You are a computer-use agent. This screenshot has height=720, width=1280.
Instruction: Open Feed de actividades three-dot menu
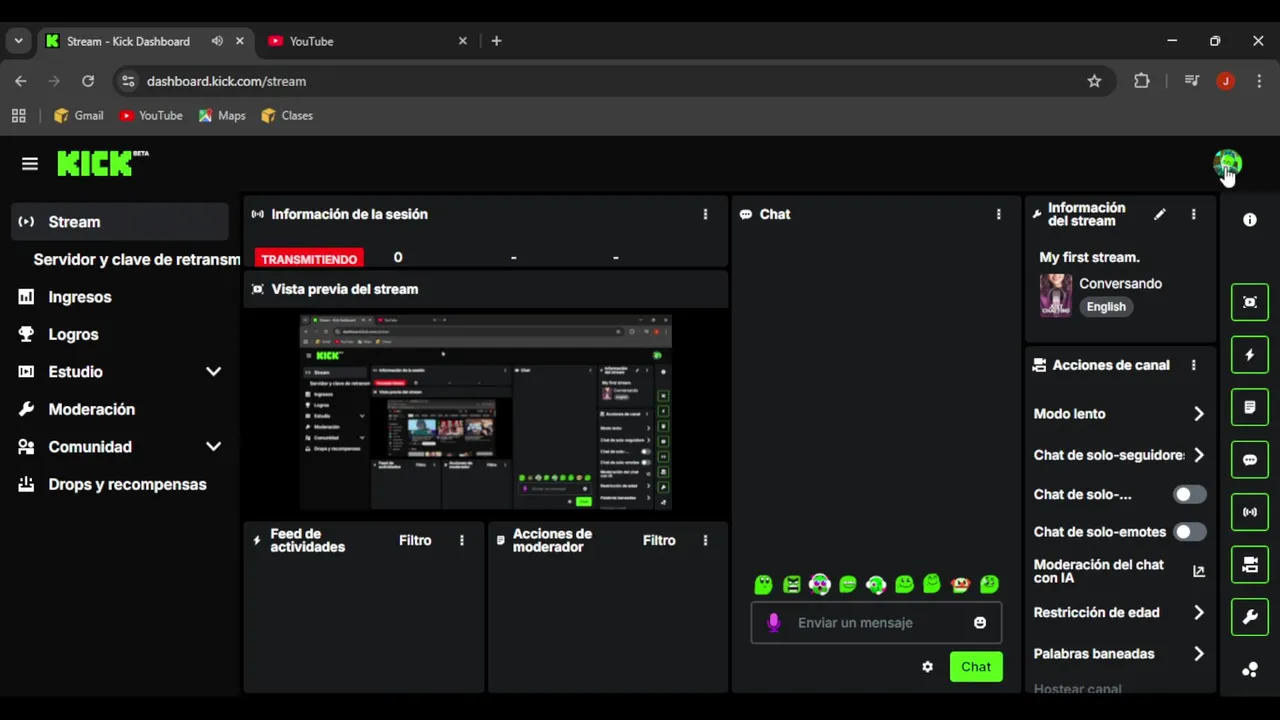pyautogui.click(x=461, y=540)
